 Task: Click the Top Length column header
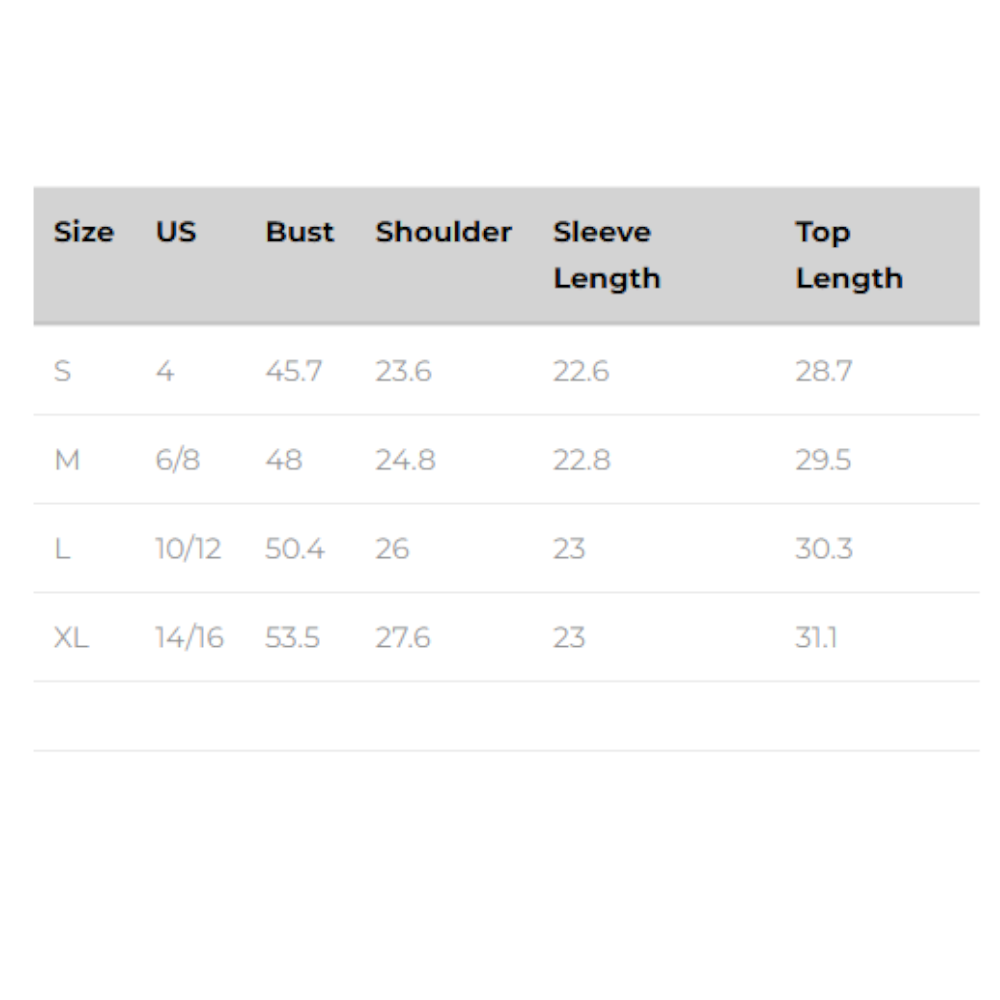pos(849,255)
